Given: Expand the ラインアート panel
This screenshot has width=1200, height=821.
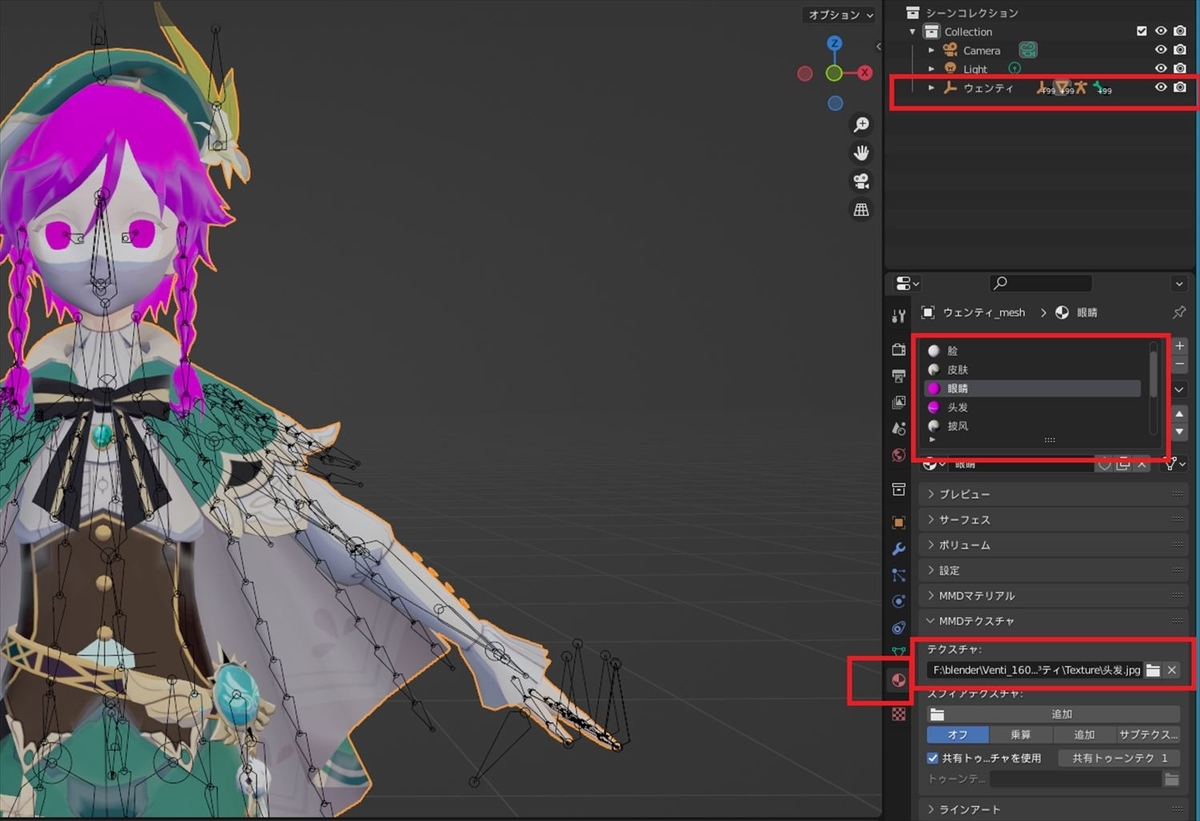Looking at the screenshot, I should (x=1054, y=809).
